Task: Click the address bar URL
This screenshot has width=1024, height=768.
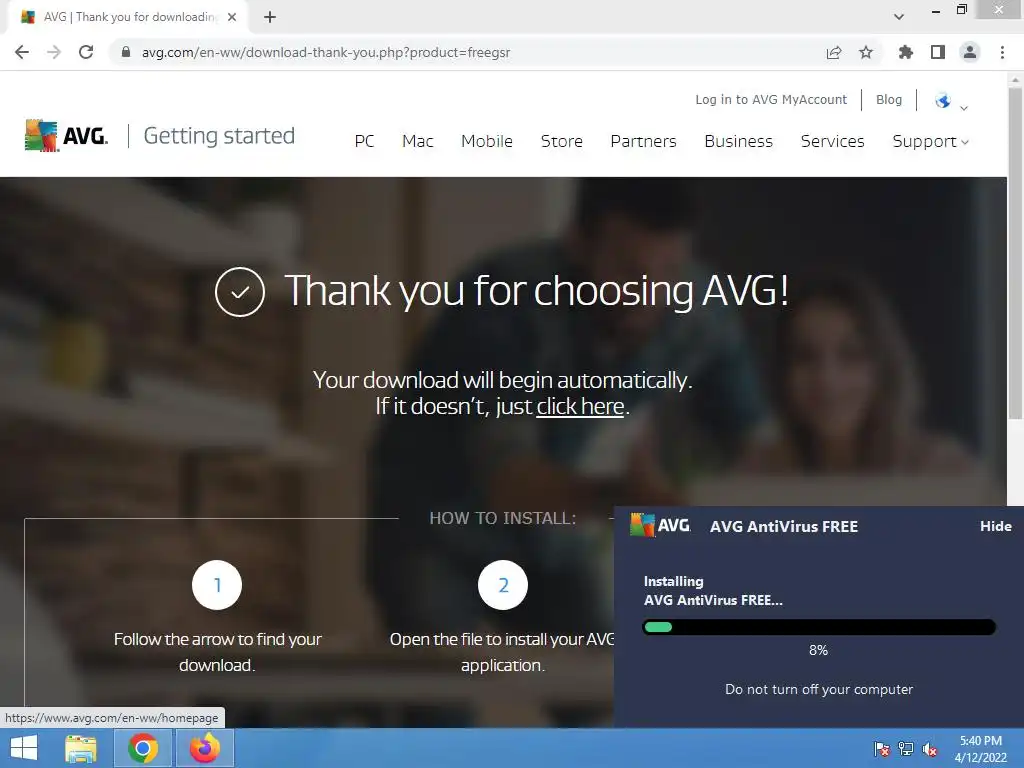Action: point(325,52)
